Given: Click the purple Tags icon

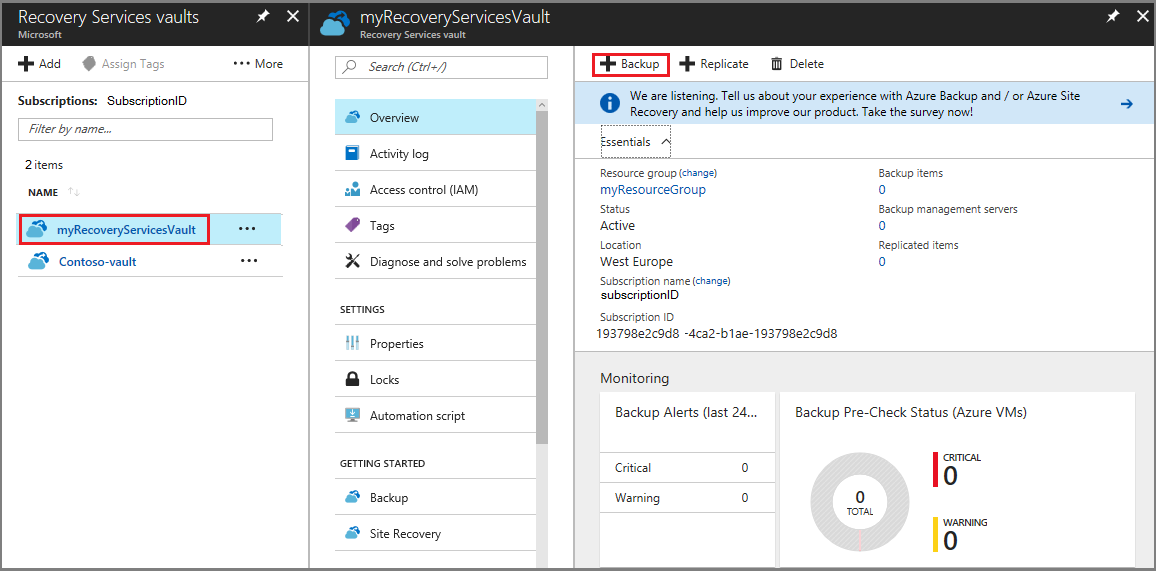Looking at the screenshot, I should point(352,225).
